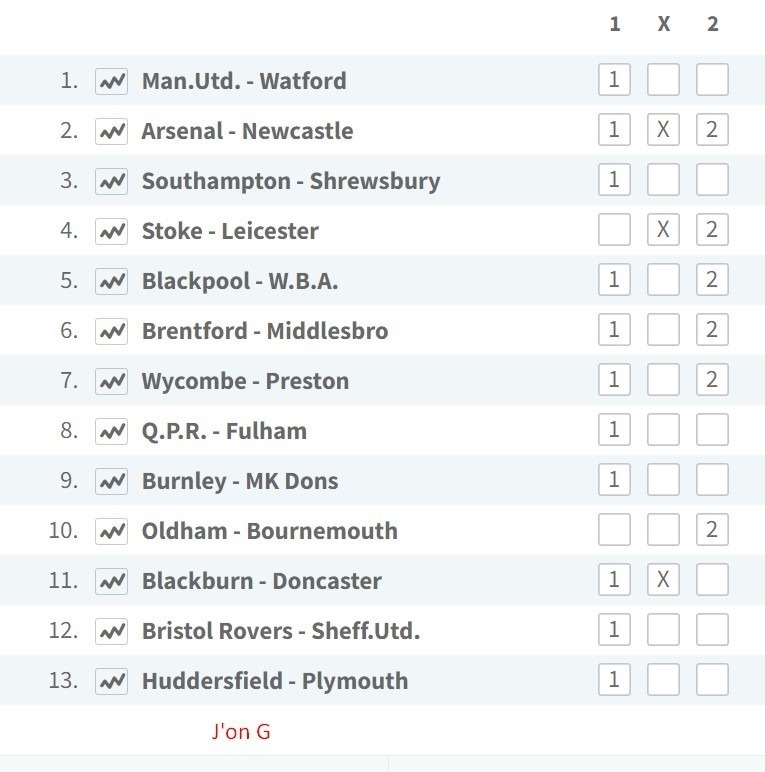Uncheck the 2 box for Arsenal - Newcastle
Image resolution: width=765 pixels, height=772 pixels.
(x=712, y=129)
